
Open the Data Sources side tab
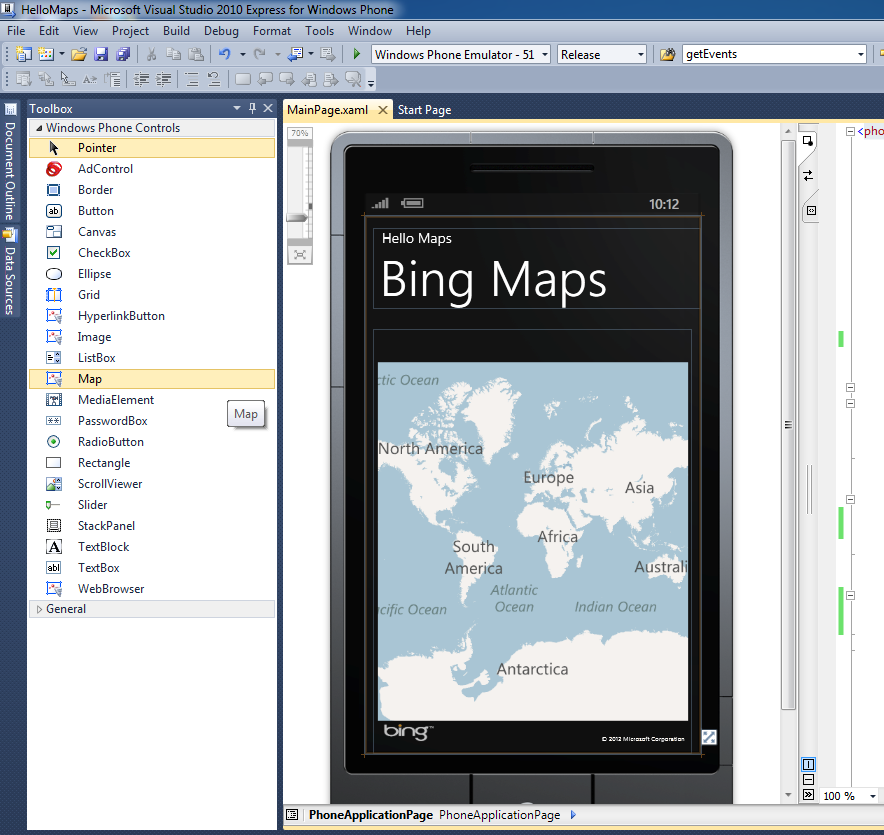(10, 273)
